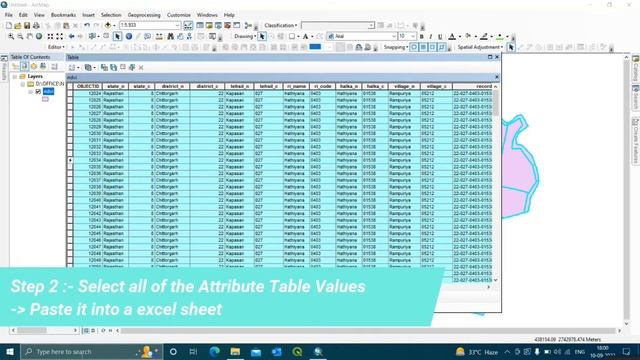Open the Classification dropdown
This screenshot has height=360, width=640.
280,25
